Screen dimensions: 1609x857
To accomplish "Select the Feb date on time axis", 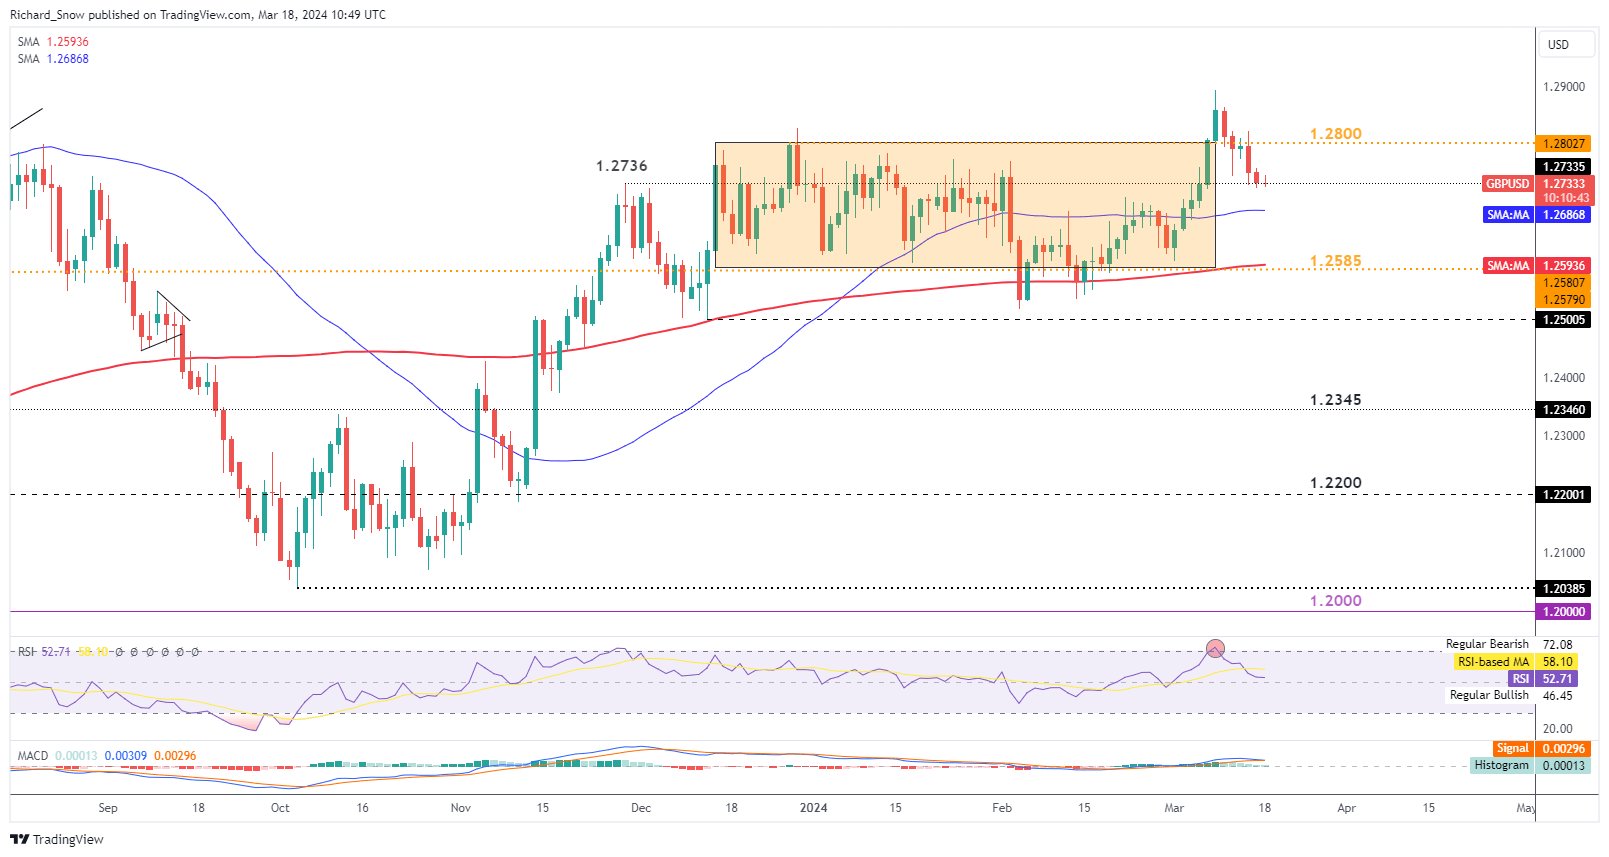I will pos(1002,808).
